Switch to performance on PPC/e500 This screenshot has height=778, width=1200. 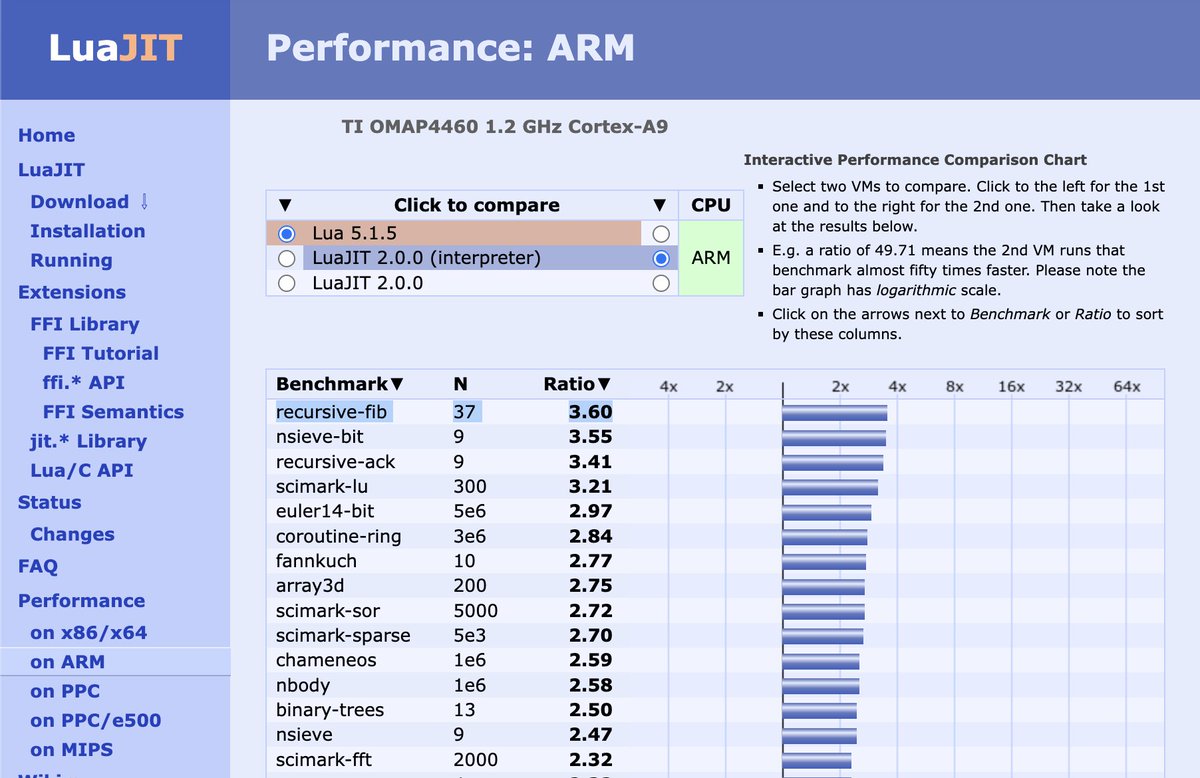pos(95,720)
